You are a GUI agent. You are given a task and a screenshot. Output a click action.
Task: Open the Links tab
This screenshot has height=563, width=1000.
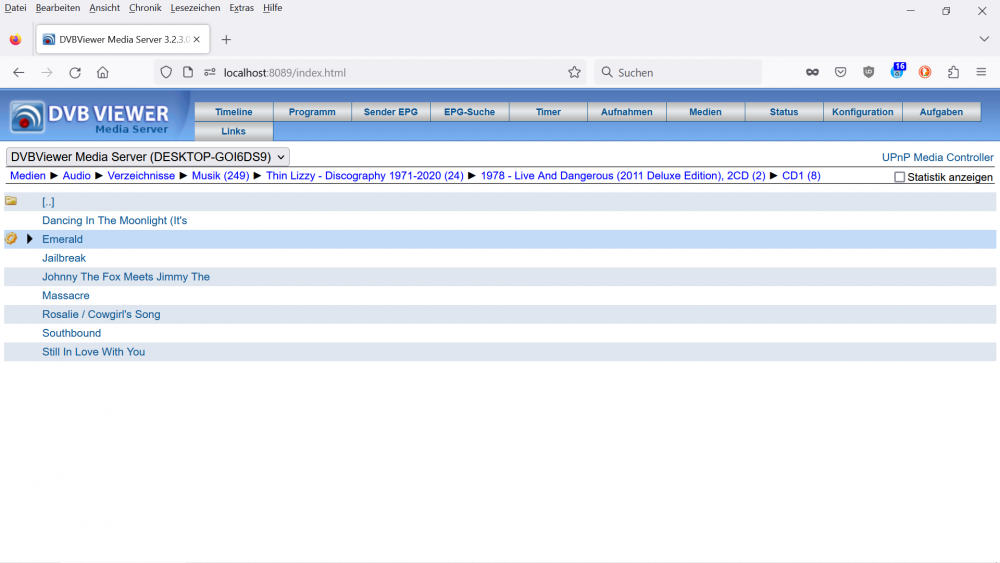[233, 131]
